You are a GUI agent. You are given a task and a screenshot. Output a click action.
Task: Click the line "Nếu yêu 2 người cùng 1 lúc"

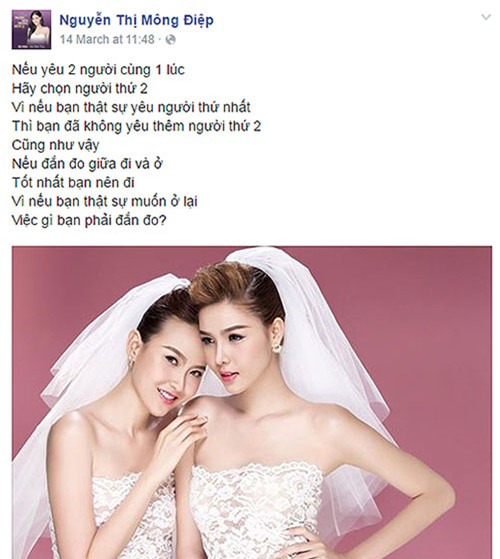point(98,70)
